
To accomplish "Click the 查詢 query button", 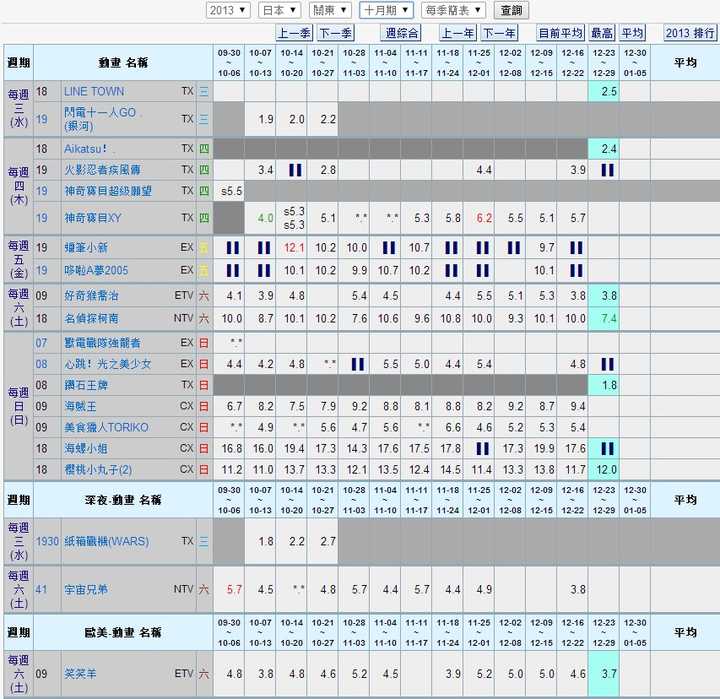I will pyautogui.click(x=511, y=10).
